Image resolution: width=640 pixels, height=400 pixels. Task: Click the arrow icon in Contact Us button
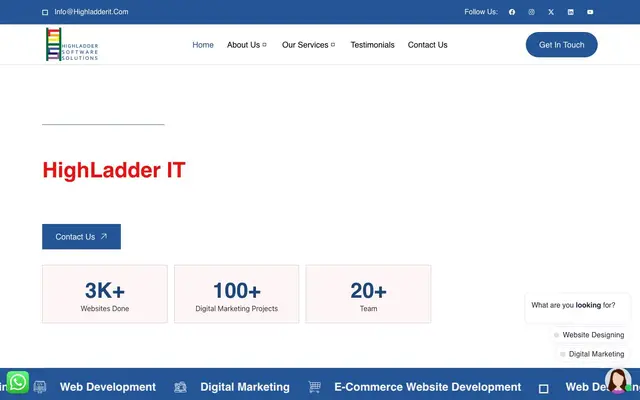pos(104,236)
